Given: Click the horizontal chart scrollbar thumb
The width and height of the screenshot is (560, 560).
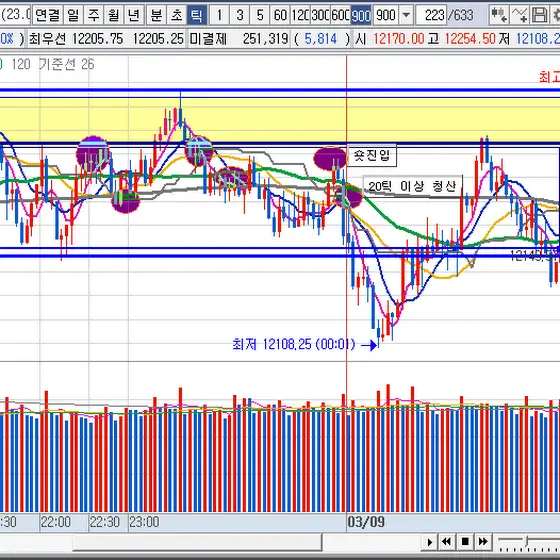Looking at the screenshot, I should [x=198, y=542].
